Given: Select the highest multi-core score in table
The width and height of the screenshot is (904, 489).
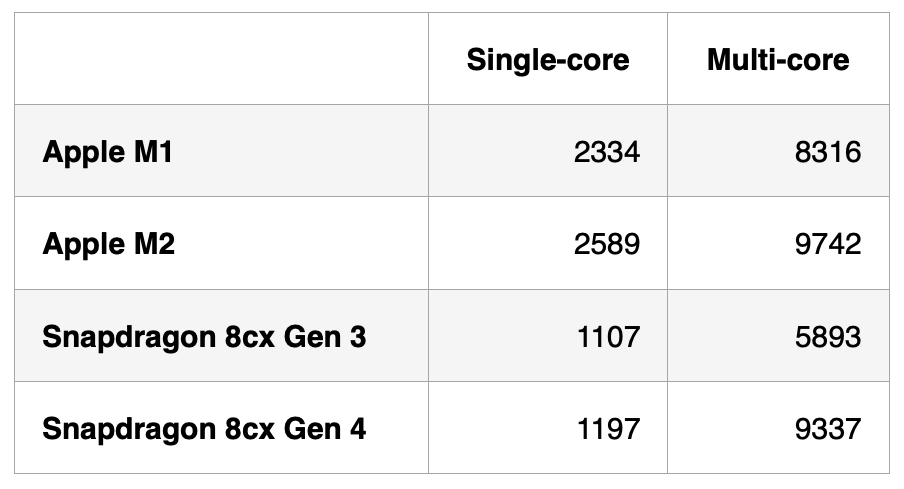Looking at the screenshot, I should (x=828, y=244).
